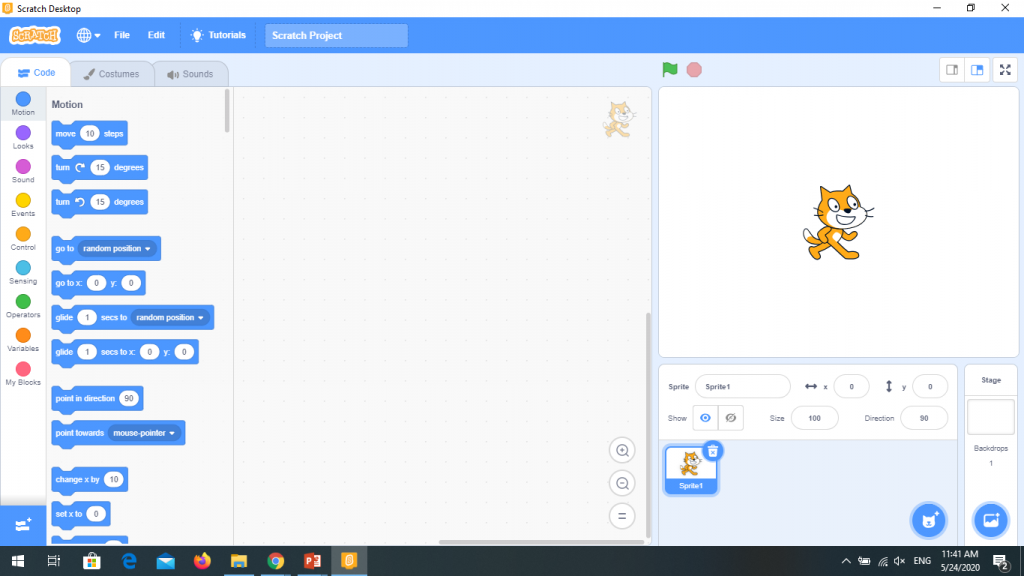The width and height of the screenshot is (1024, 576).
Task: Hide the sprite with crossed-eye icon
Action: pos(731,418)
